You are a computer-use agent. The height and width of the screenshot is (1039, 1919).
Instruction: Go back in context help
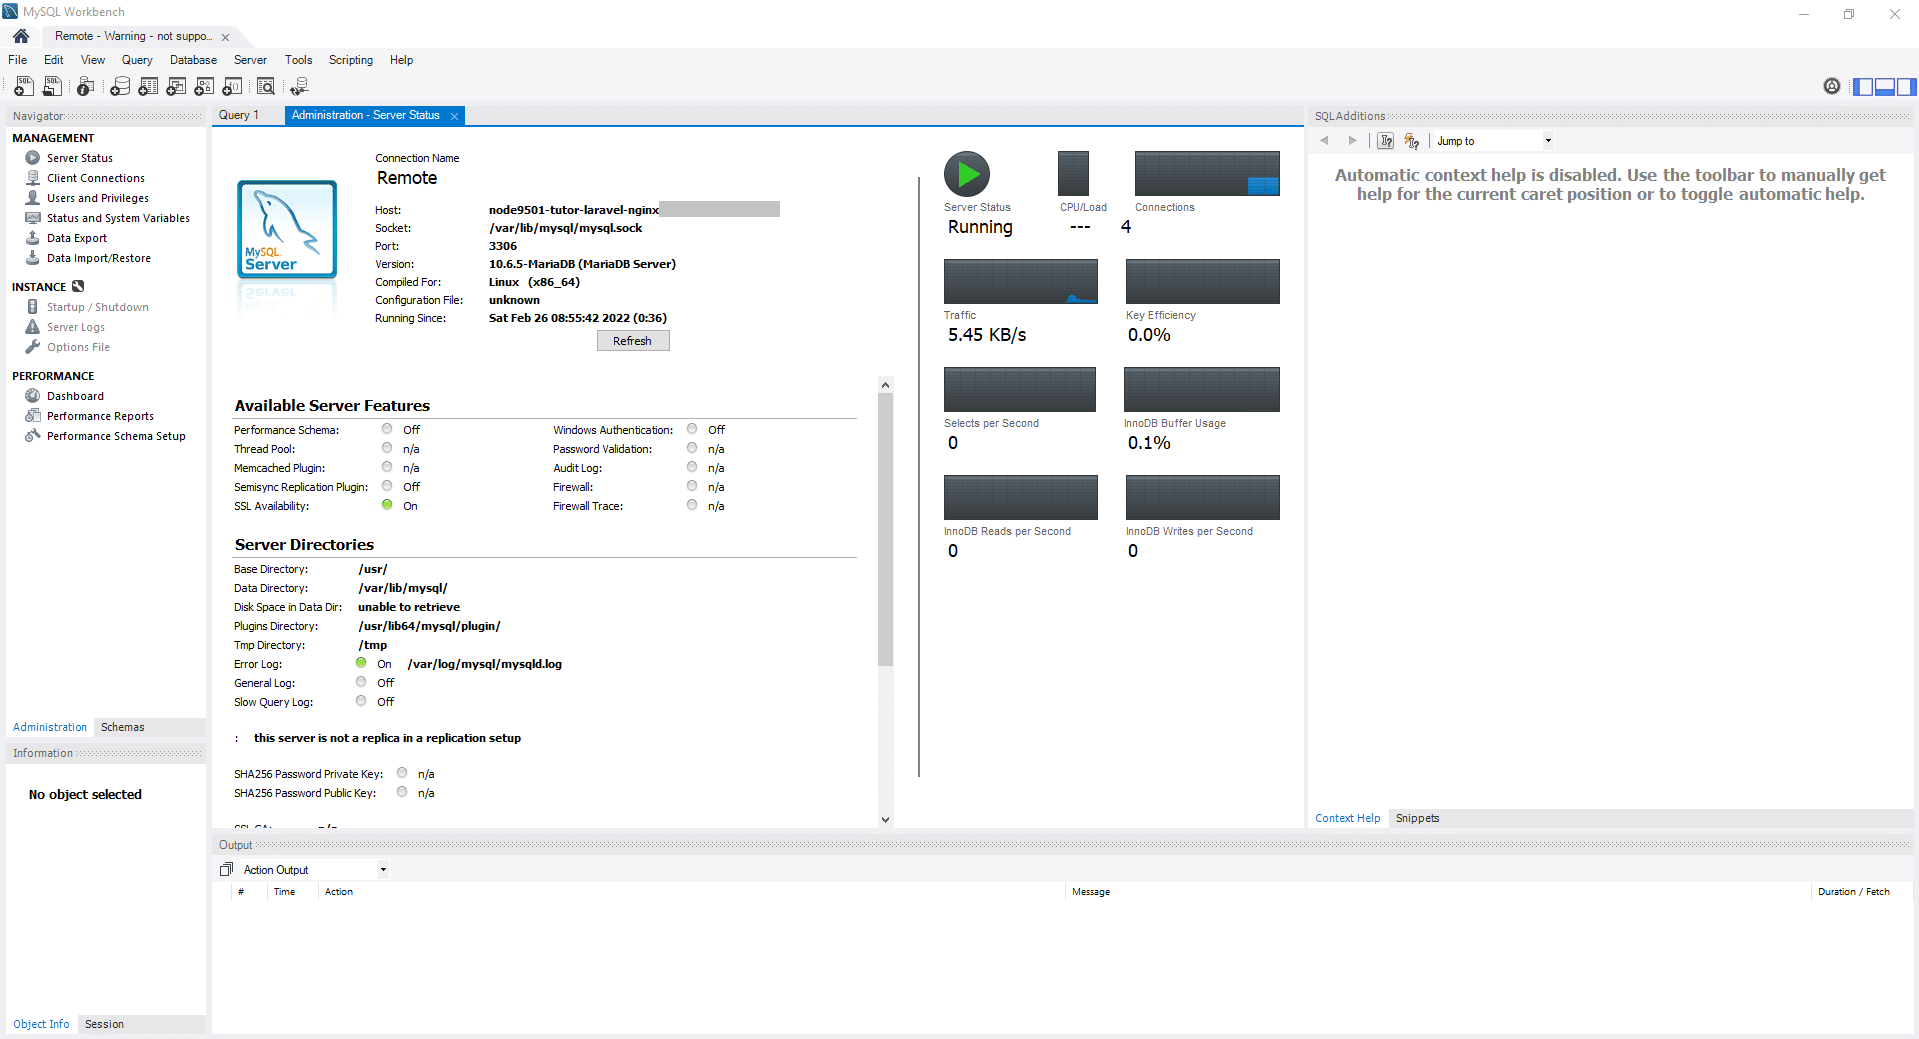[x=1325, y=141]
